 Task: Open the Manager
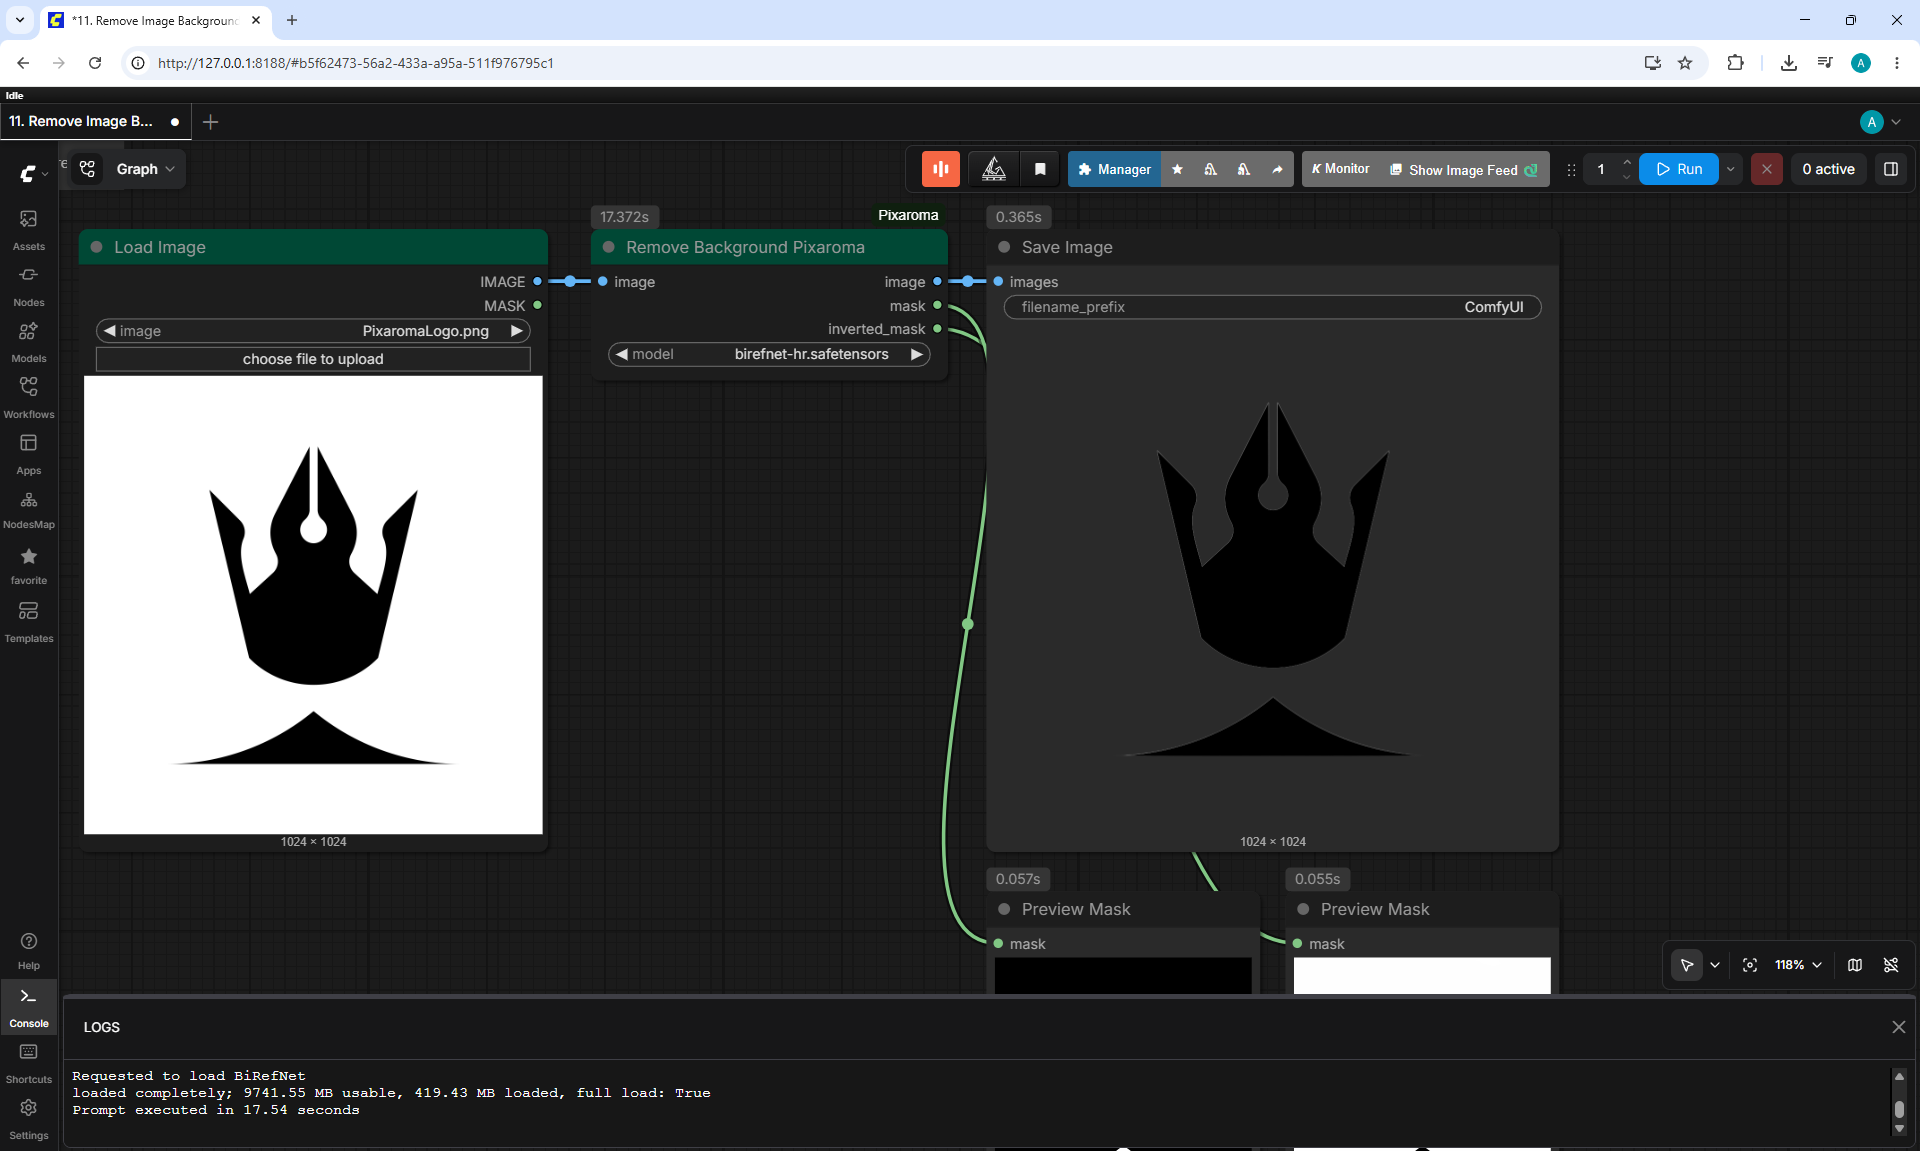1114,169
